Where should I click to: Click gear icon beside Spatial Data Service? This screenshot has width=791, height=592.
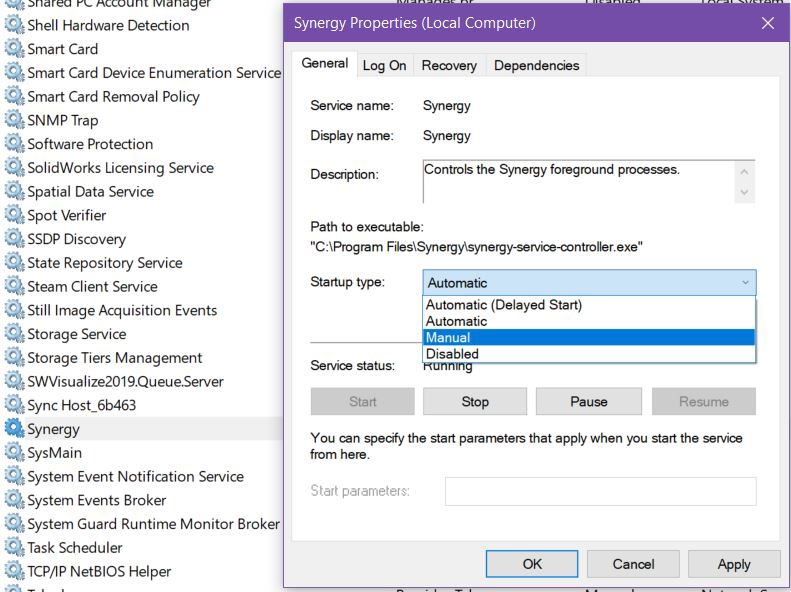(x=14, y=191)
